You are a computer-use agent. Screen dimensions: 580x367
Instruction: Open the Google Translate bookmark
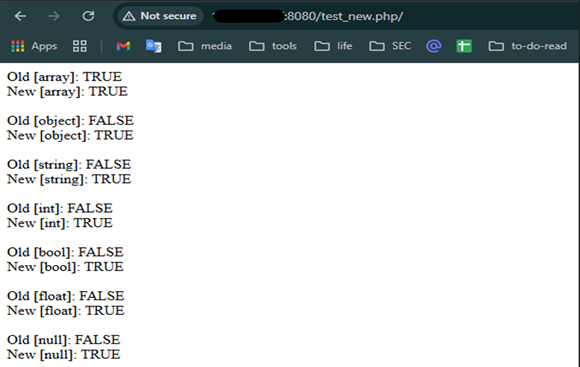coord(154,46)
